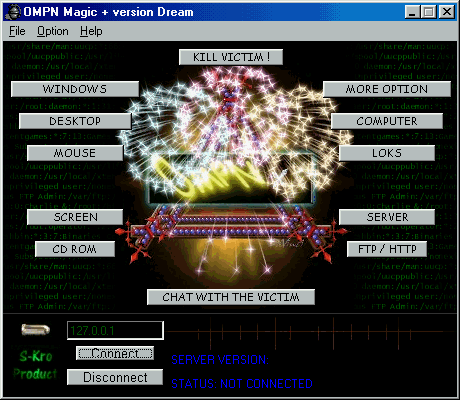Image resolution: width=460 pixels, height=400 pixels.
Task: Choose the SCREEN button
Action: click(x=75, y=217)
